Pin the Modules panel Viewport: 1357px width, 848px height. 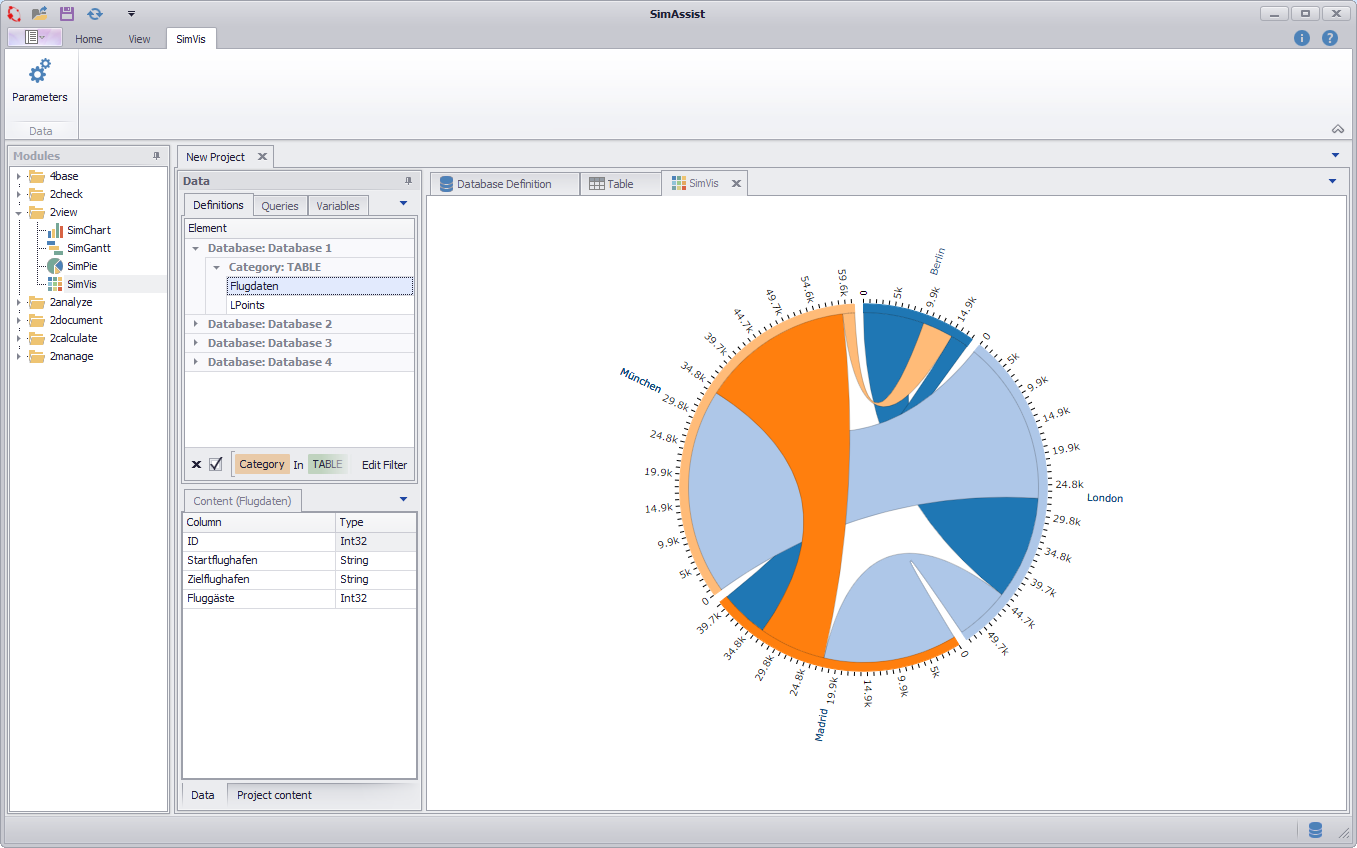tap(156, 156)
